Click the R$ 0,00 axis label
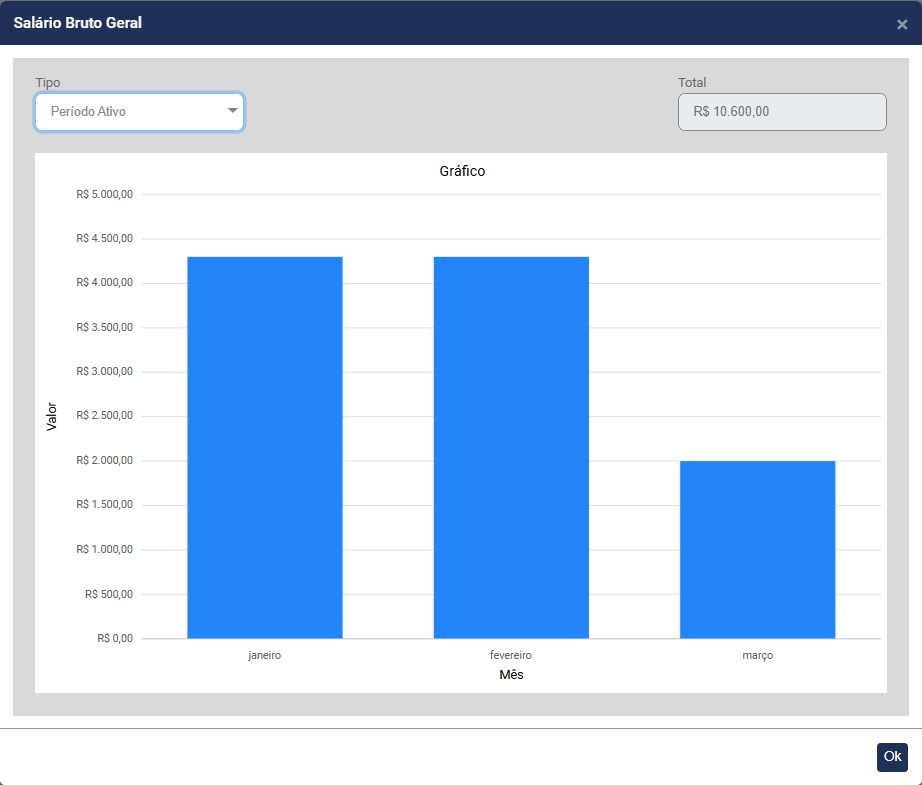This screenshot has width=922, height=785. (114, 638)
